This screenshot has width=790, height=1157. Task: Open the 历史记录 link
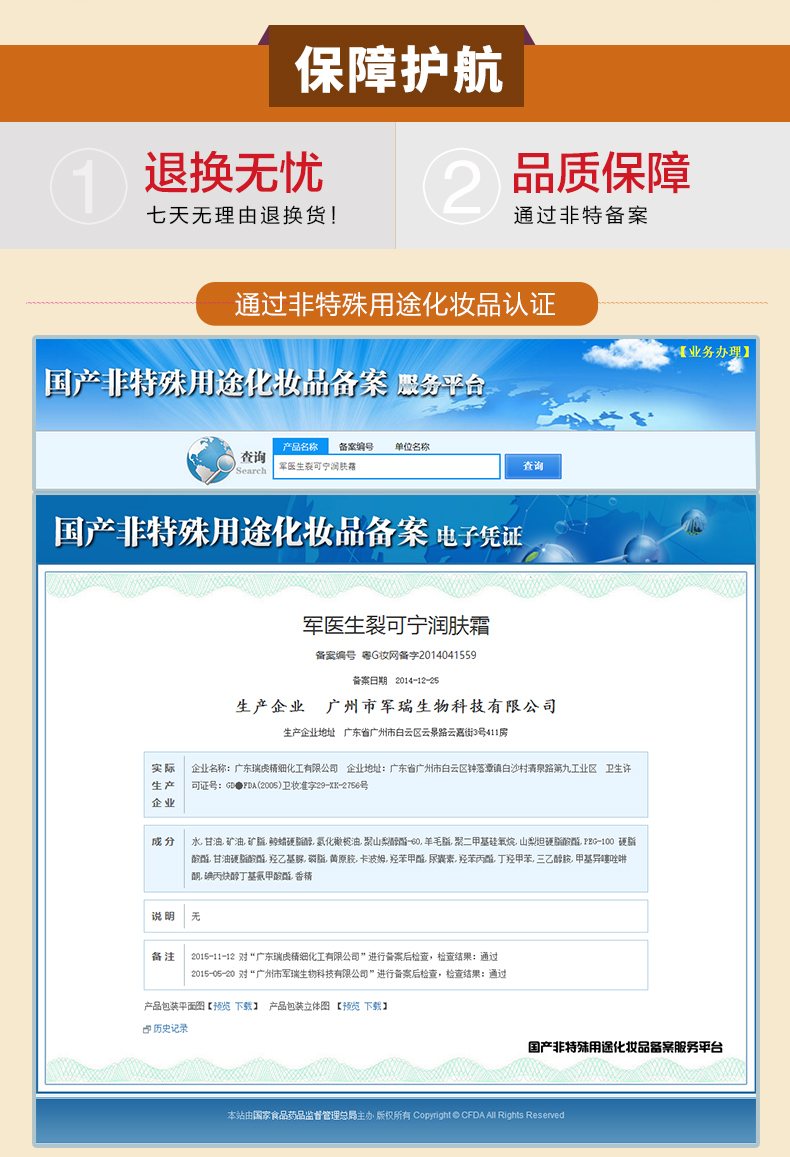[170, 1029]
